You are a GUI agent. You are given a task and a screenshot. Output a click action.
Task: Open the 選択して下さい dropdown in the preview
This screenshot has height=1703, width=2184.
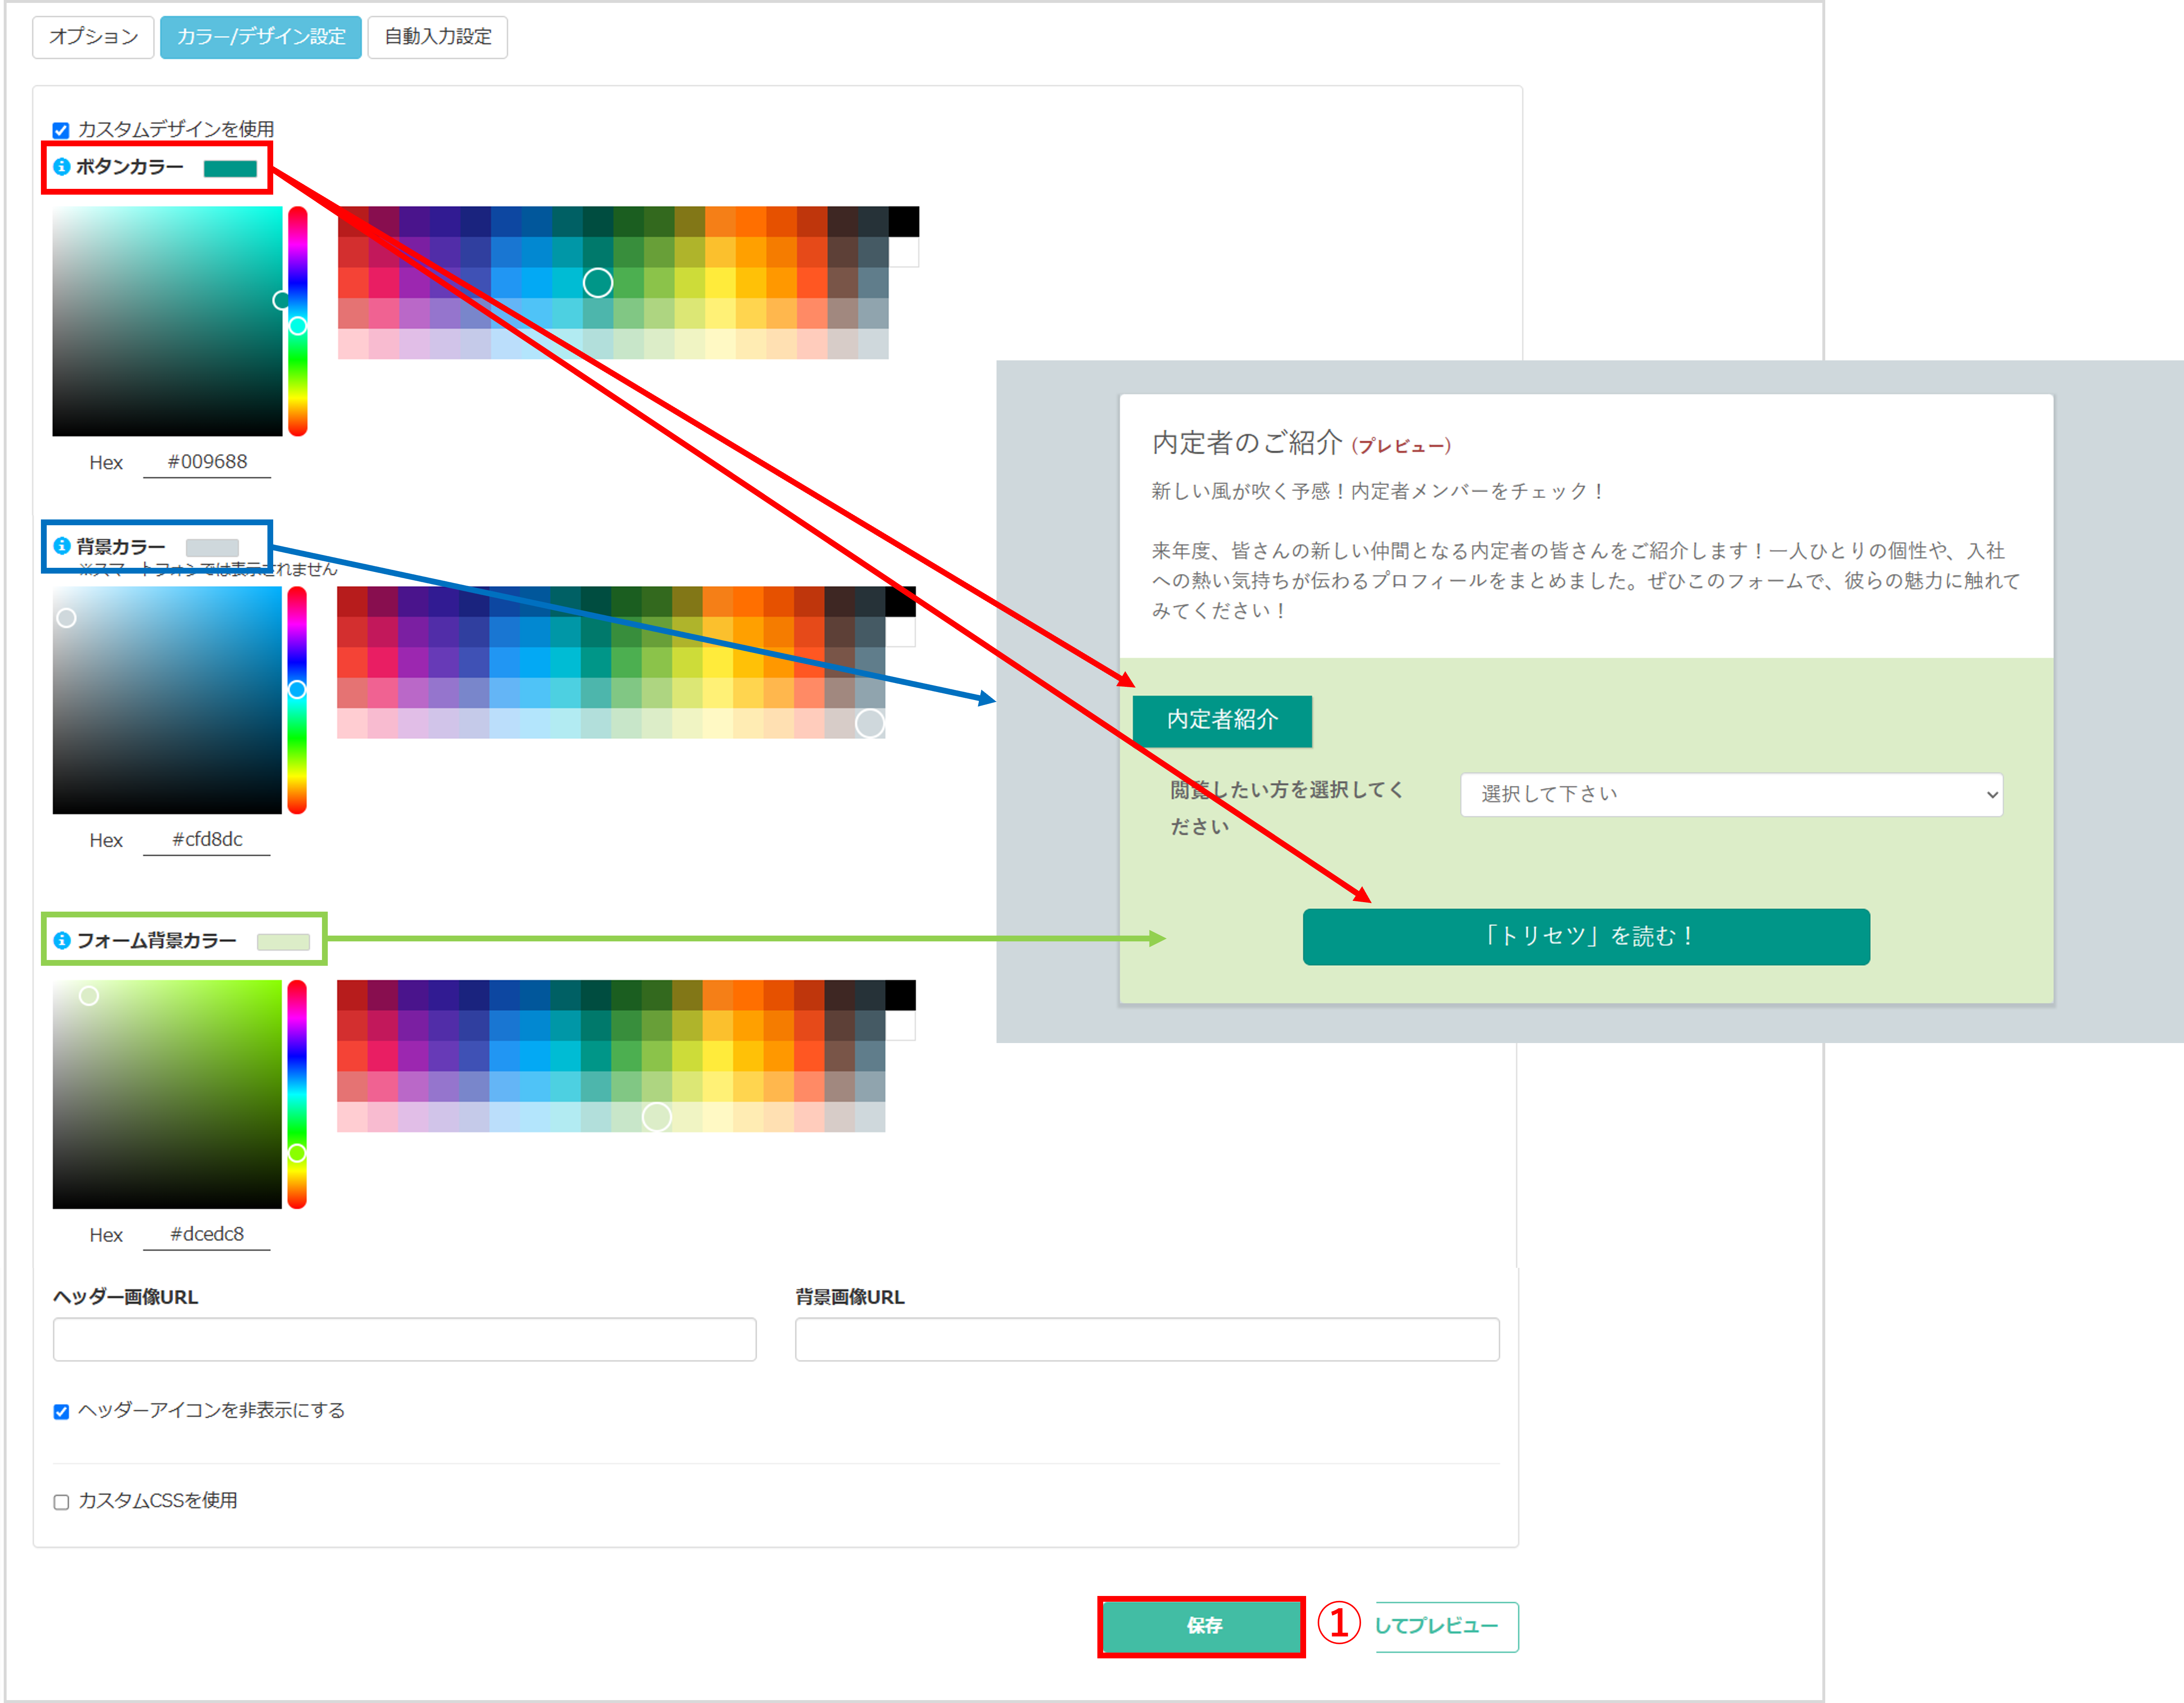click(1731, 795)
